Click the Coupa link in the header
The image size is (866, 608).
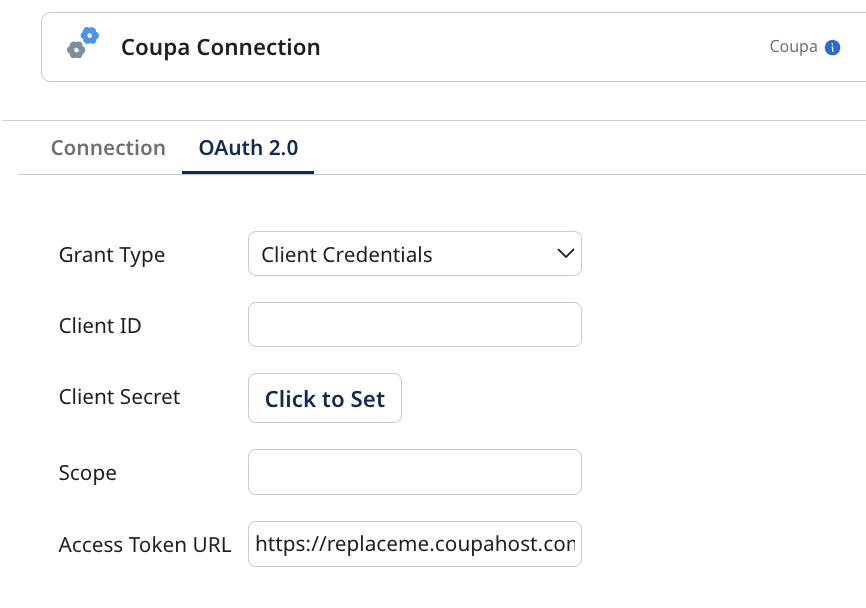click(791, 46)
